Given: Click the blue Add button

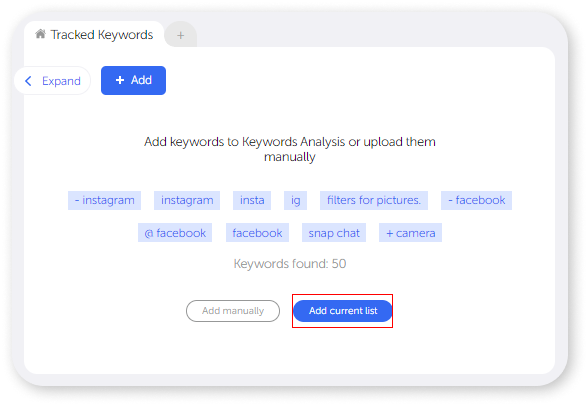Looking at the screenshot, I should coord(133,80).
